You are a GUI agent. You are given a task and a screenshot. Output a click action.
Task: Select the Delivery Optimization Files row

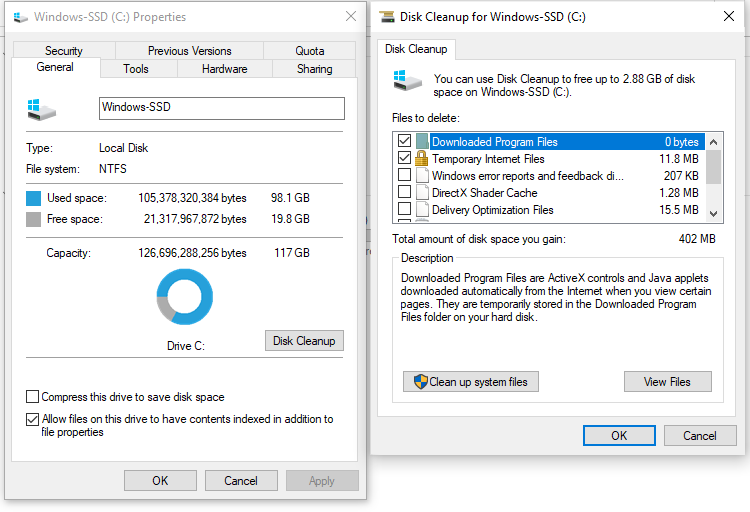(548, 210)
